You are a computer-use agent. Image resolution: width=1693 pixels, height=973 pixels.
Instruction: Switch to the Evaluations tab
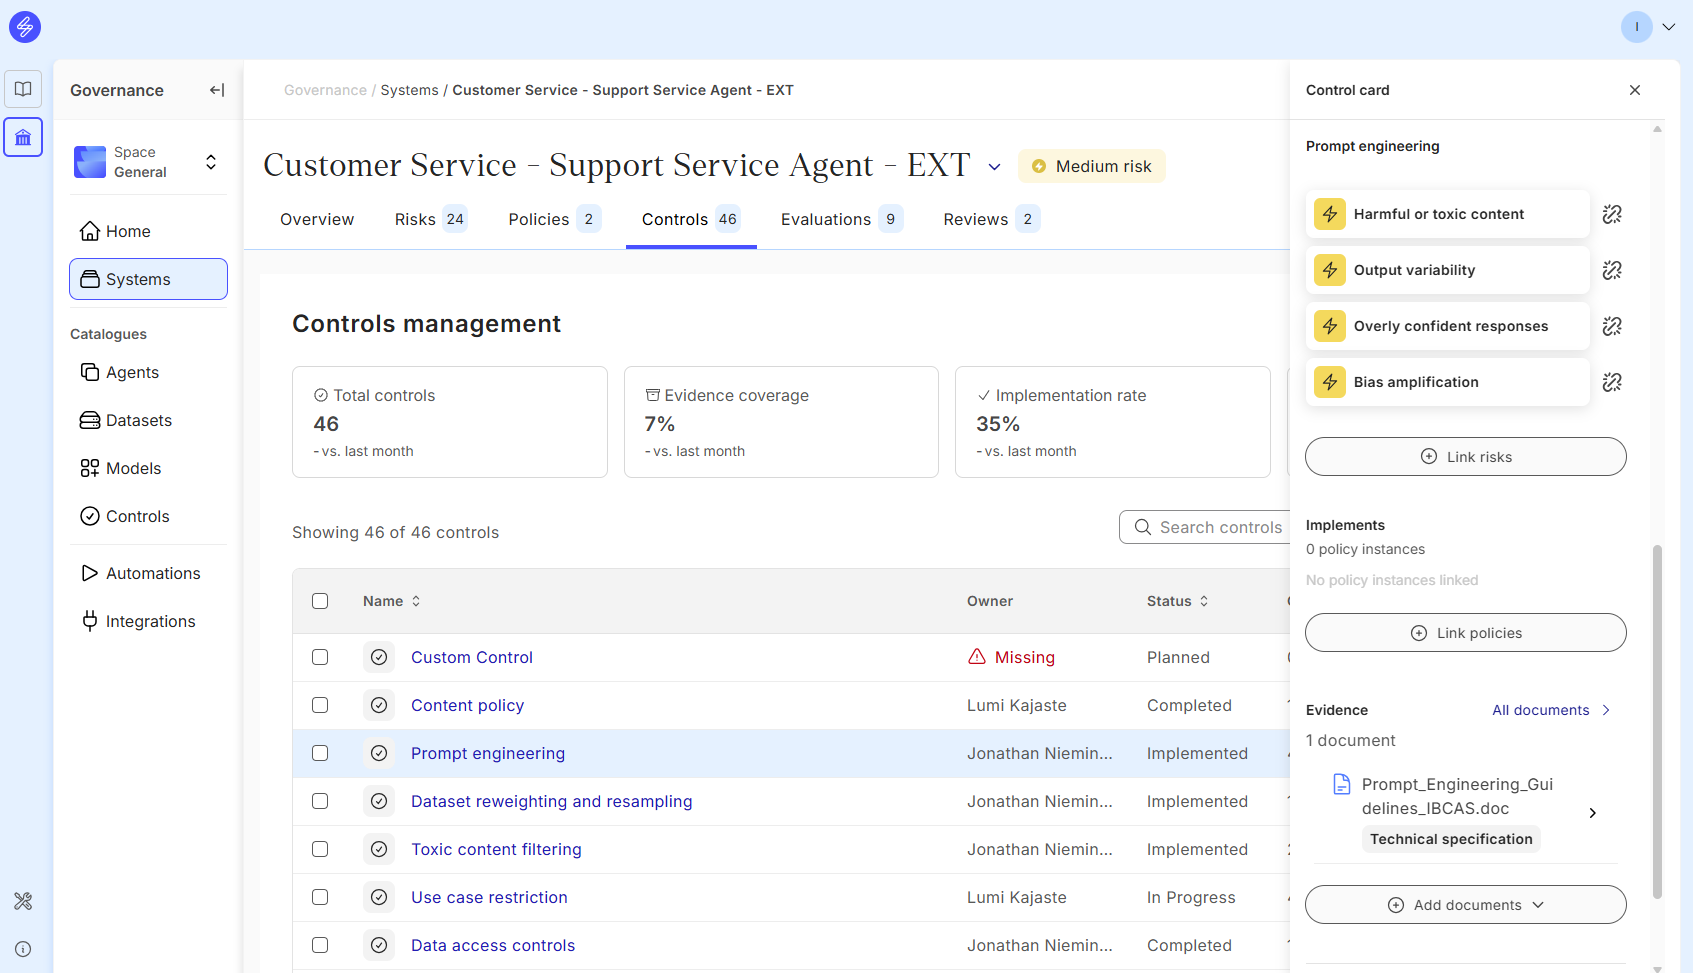tap(841, 219)
